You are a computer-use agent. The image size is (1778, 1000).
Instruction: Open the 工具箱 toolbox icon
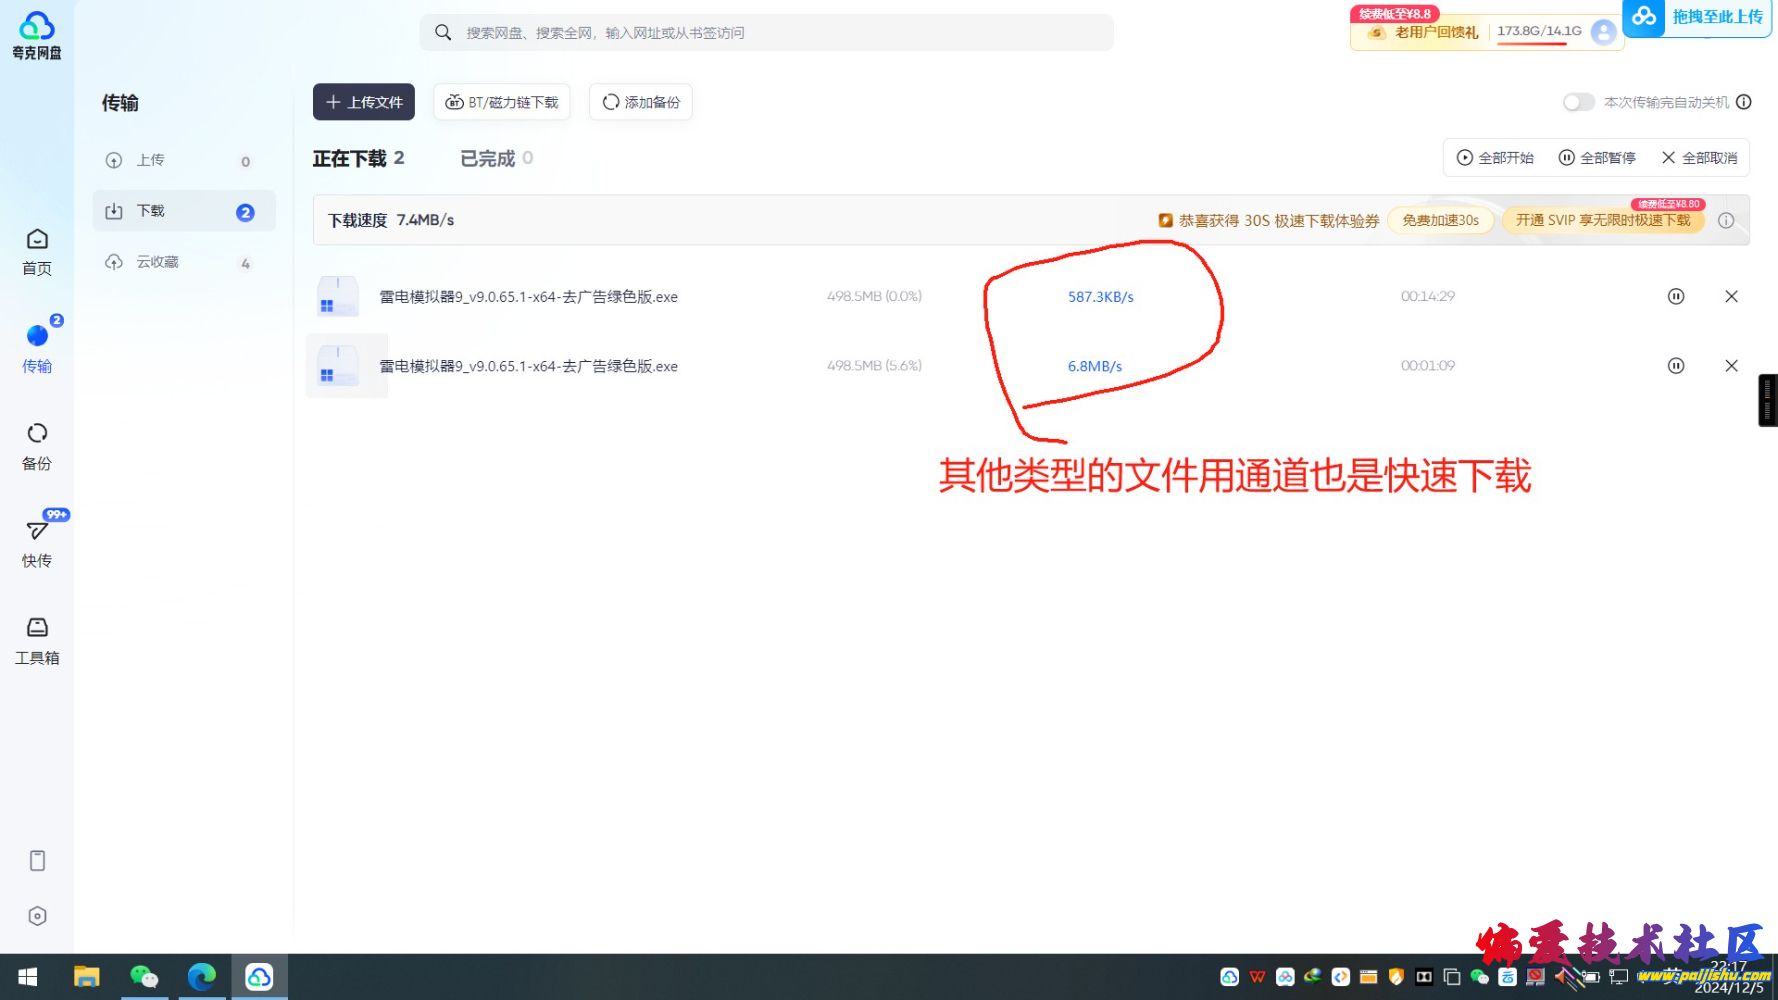37,640
